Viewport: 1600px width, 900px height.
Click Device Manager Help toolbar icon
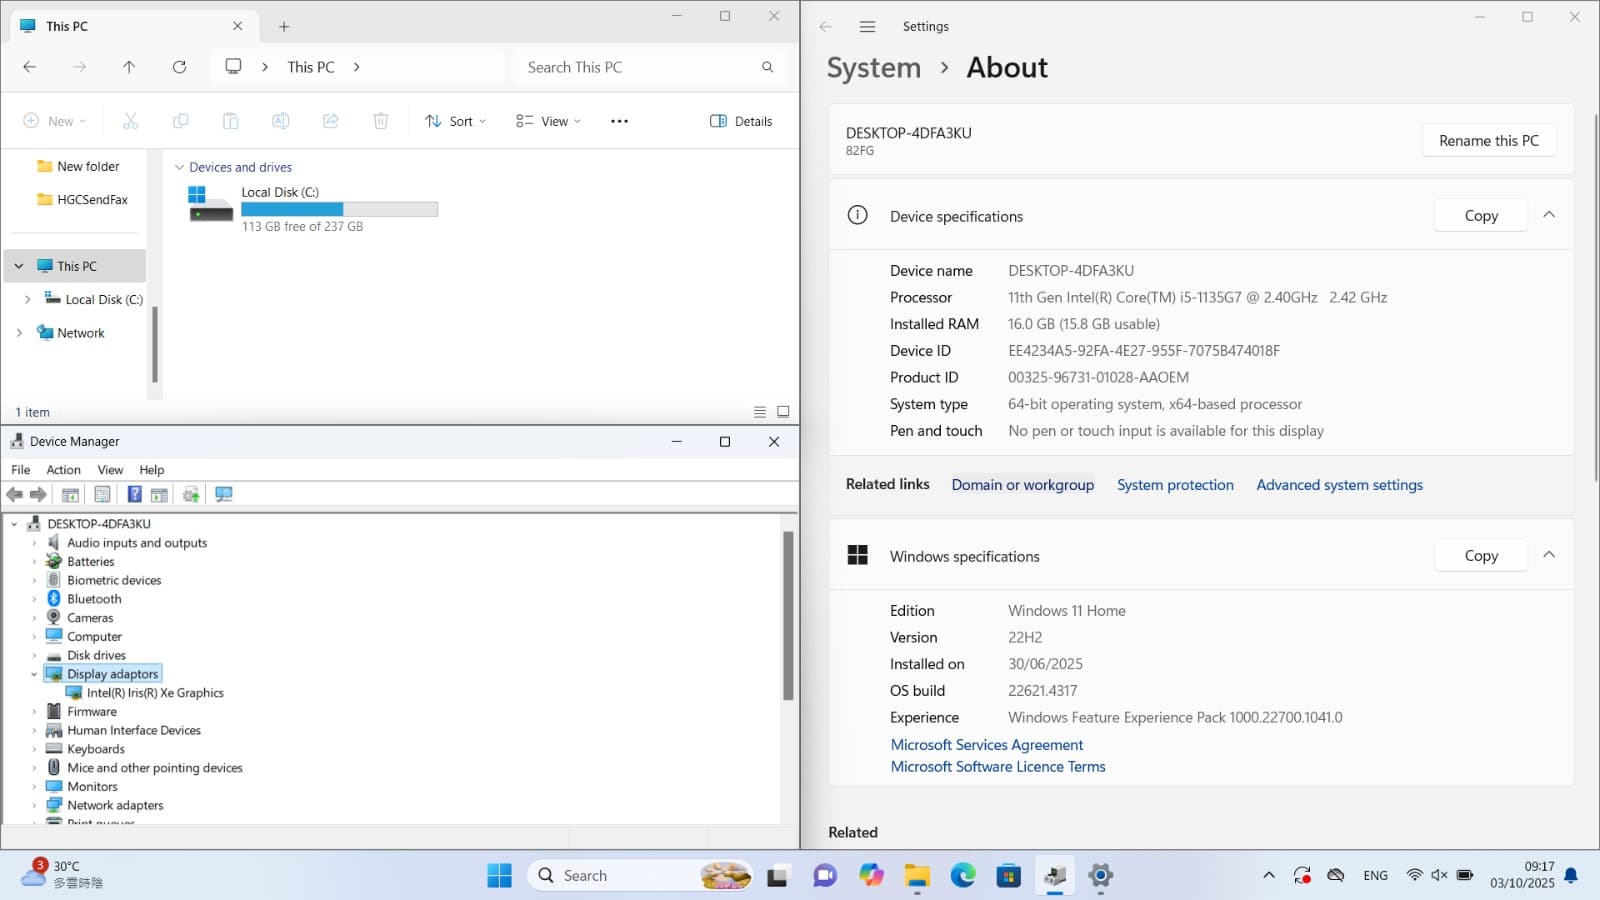pos(134,494)
